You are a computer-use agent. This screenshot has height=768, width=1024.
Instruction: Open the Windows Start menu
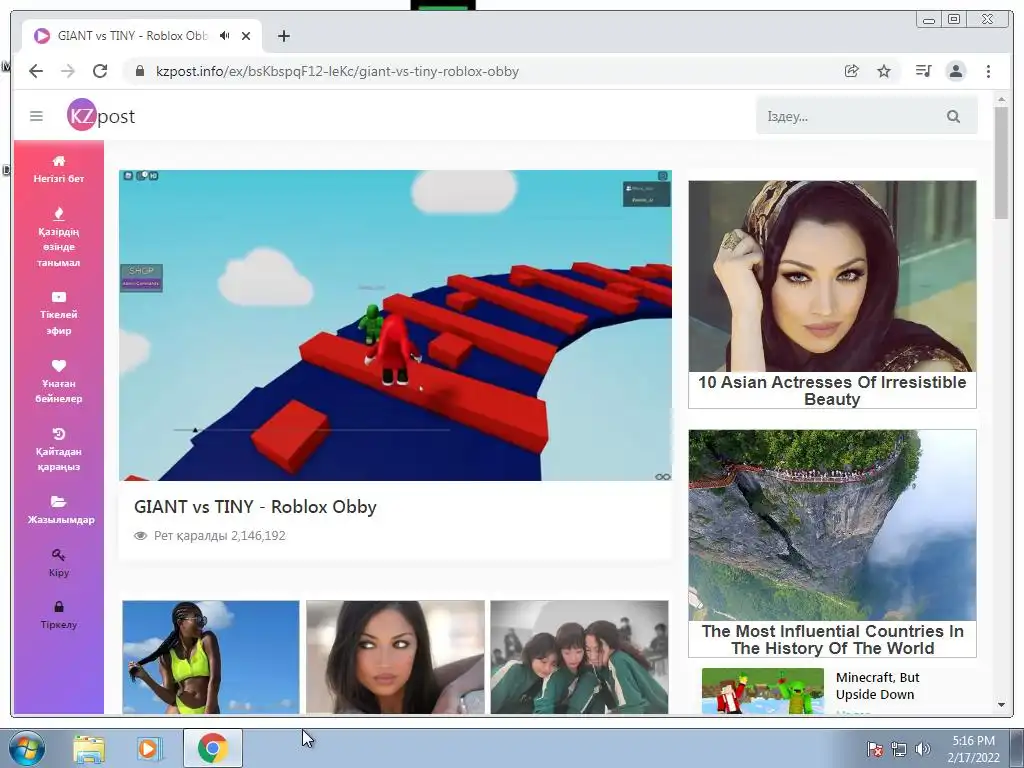tap(27, 748)
